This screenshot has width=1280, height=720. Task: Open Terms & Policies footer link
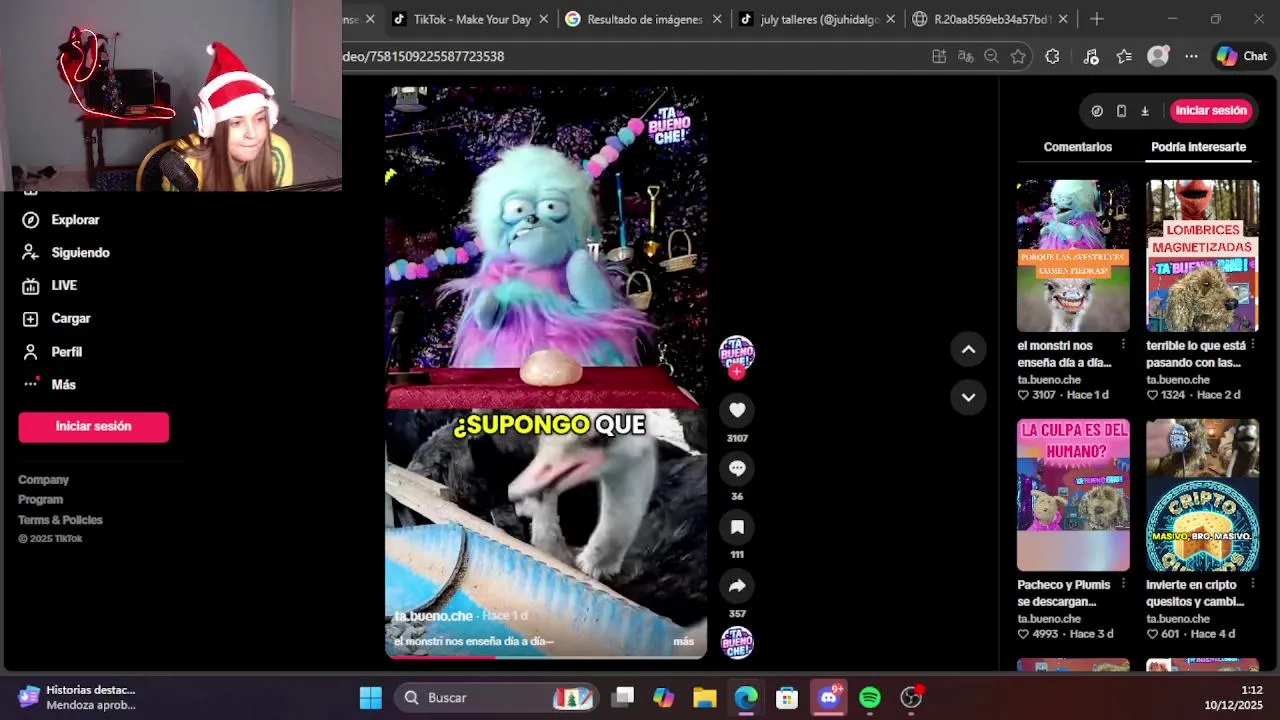point(60,520)
